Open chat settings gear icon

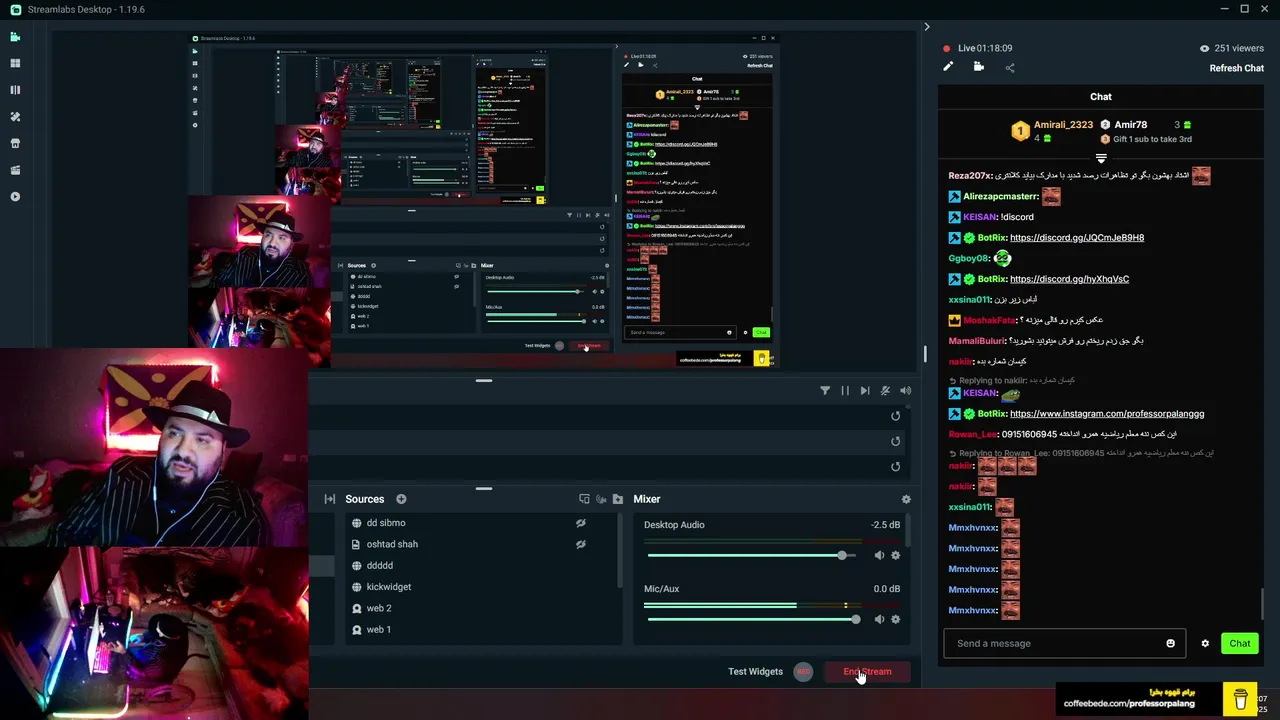(x=1205, y=644)
